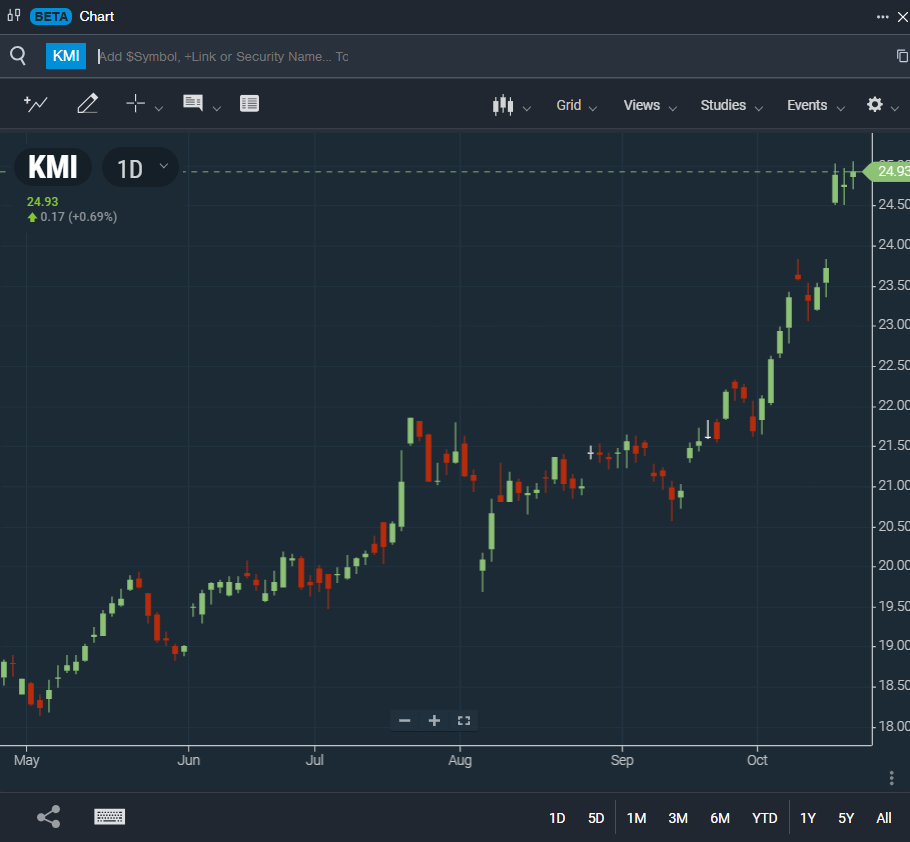Expand the settings gear dropdown arrow
Image resolution: width=910 pixels, height=842 pixels.
pyautogui.click(x=894, y=108)
